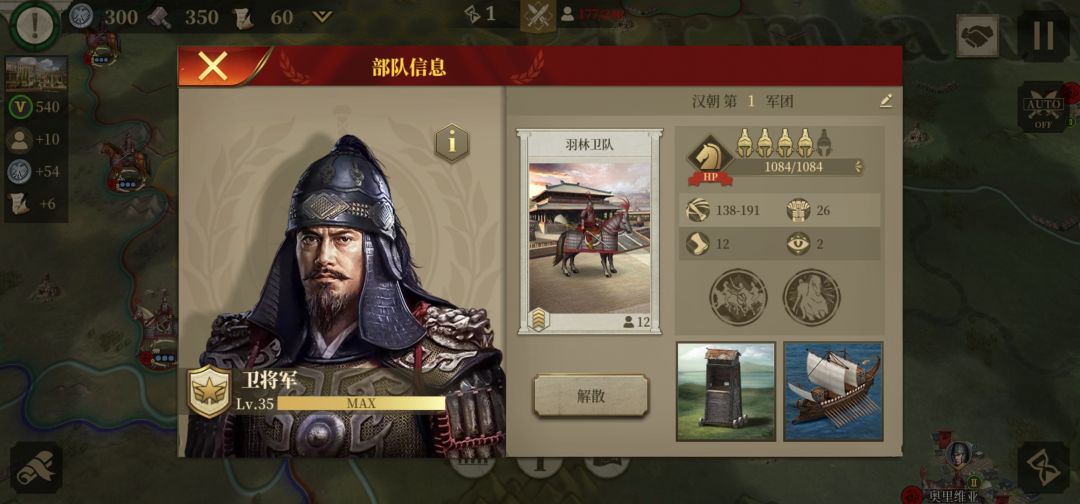Pause the game
This screenshot has width=1080, height=504.
(1043, 36)
